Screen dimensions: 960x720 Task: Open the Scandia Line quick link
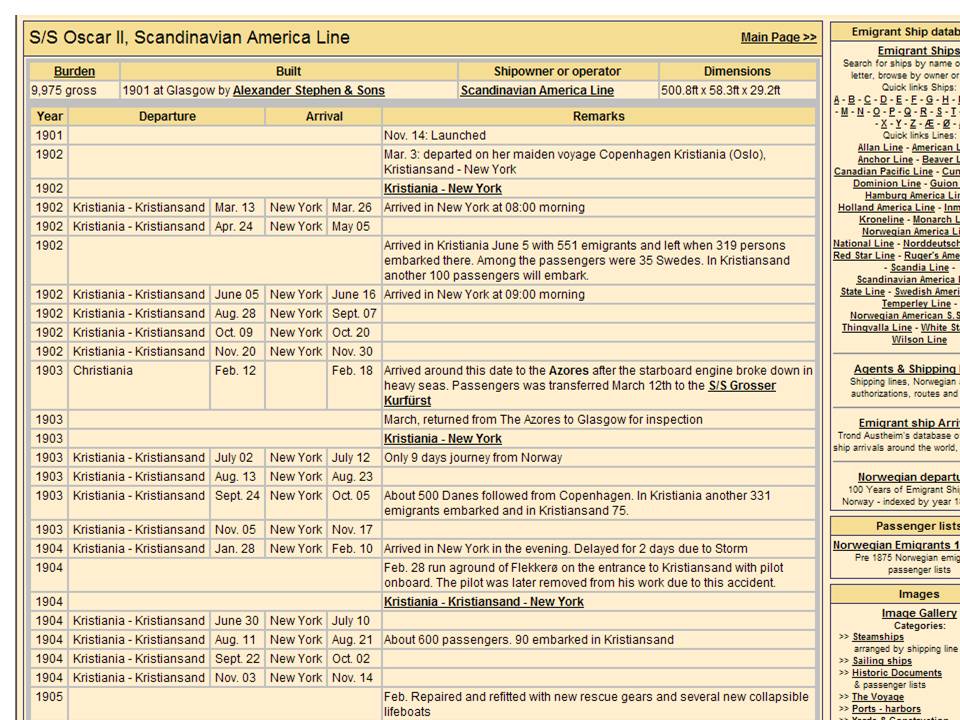coord(920,268)
